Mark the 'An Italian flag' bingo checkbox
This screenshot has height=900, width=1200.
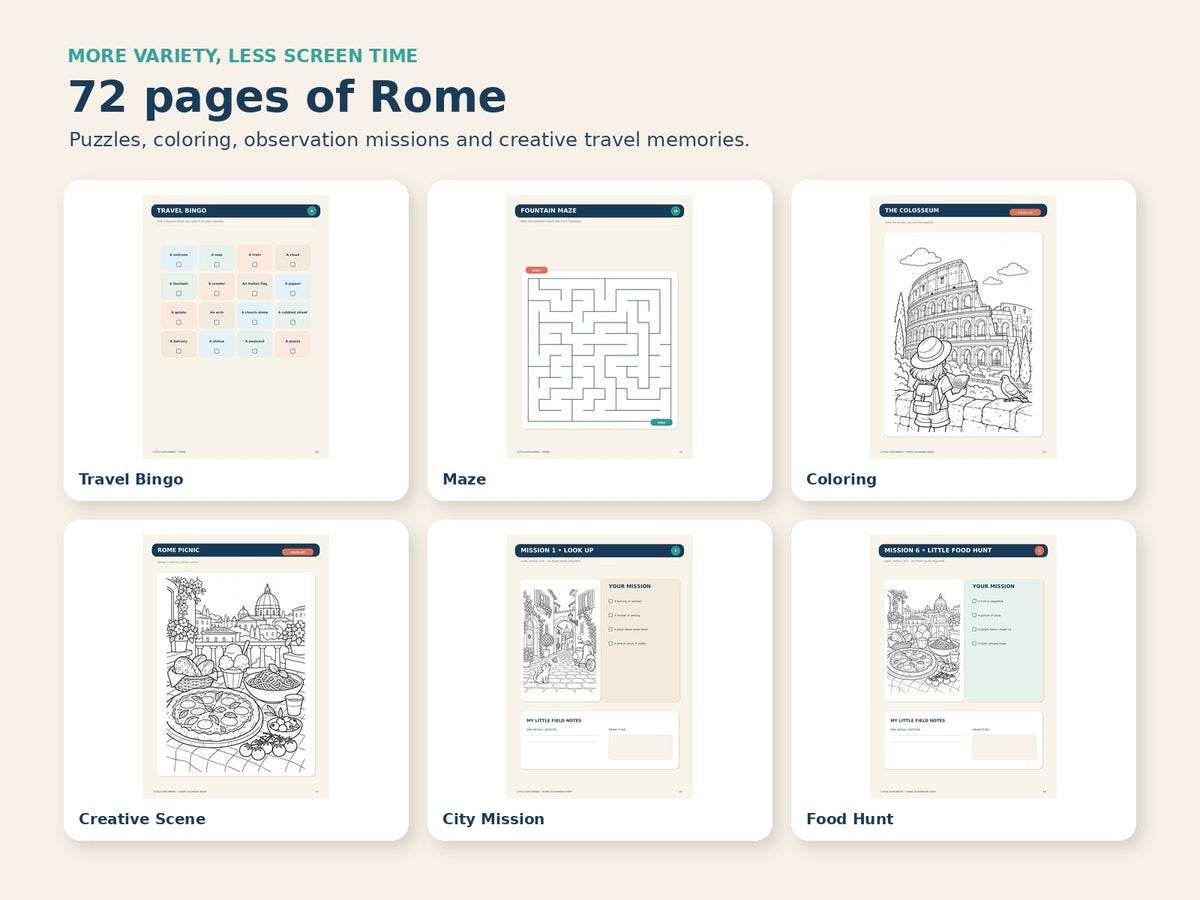coord(255,293)
